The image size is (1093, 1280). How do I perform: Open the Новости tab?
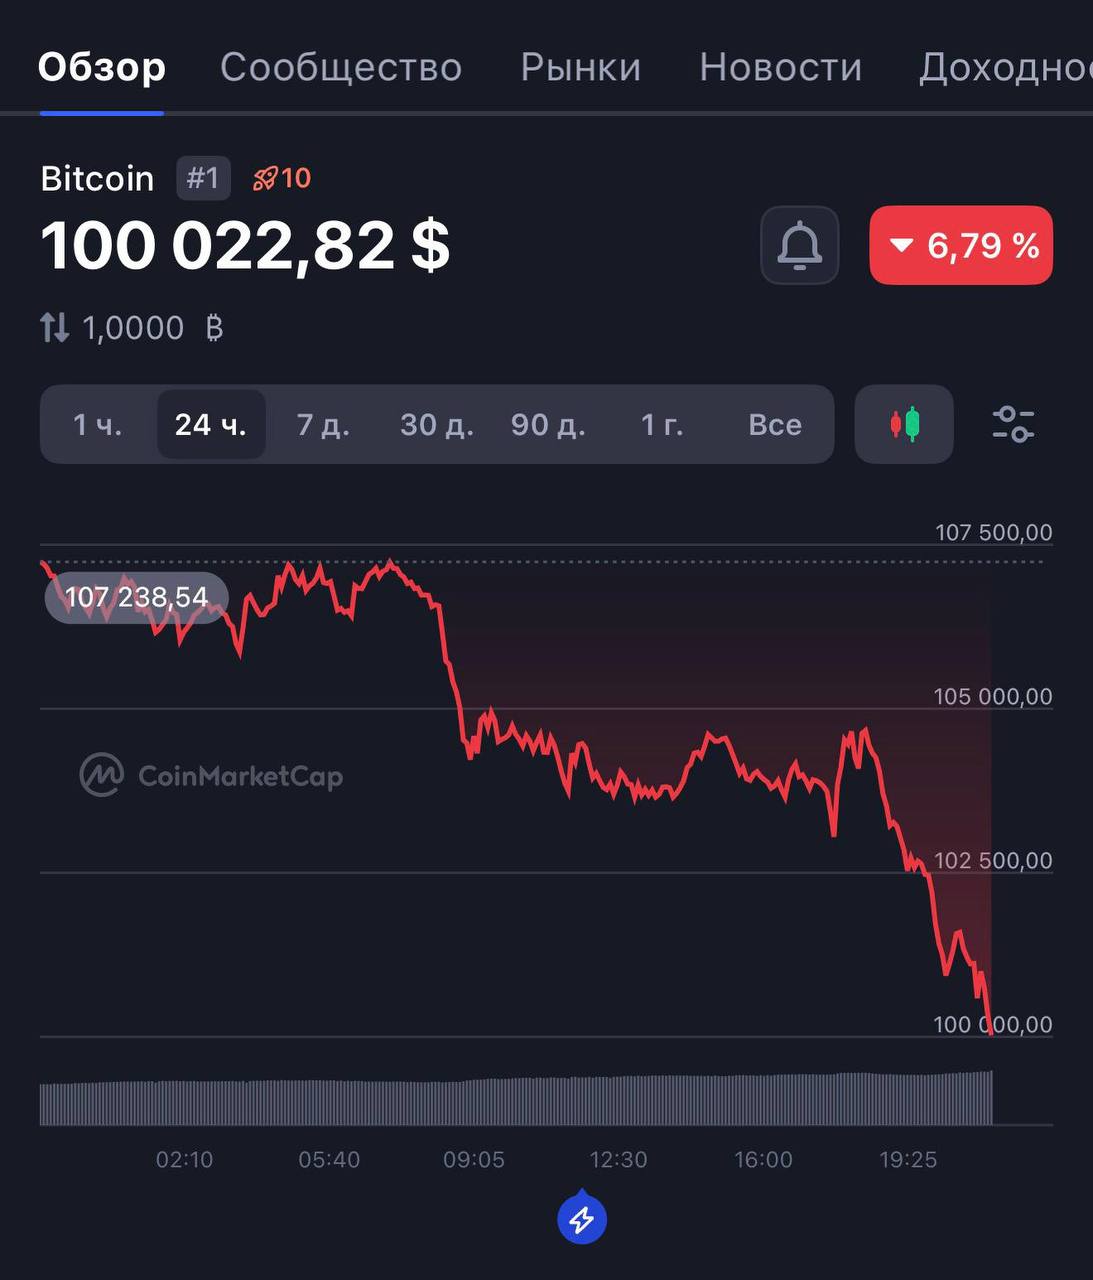point(780,67)
